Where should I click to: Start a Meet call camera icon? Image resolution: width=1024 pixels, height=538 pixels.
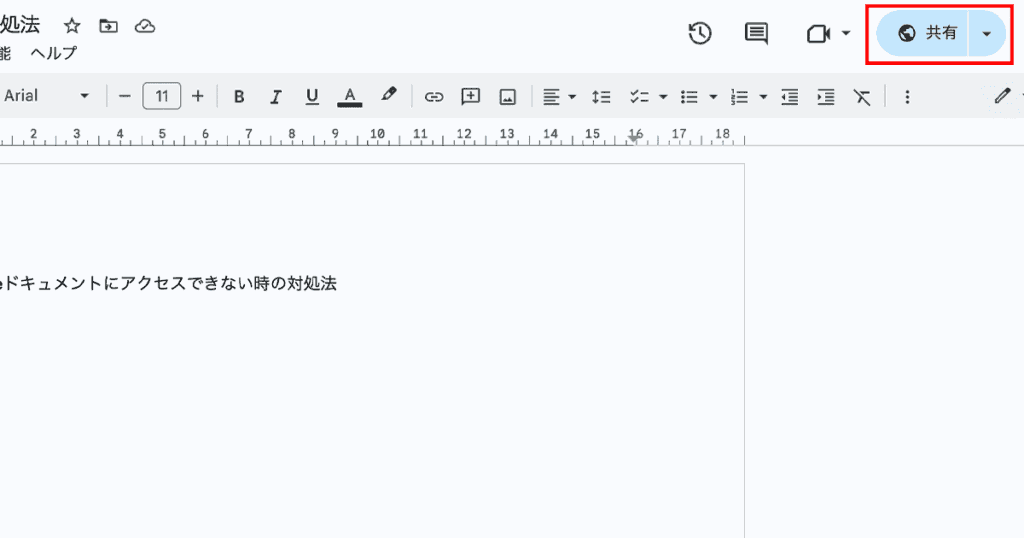coord(818,33)
